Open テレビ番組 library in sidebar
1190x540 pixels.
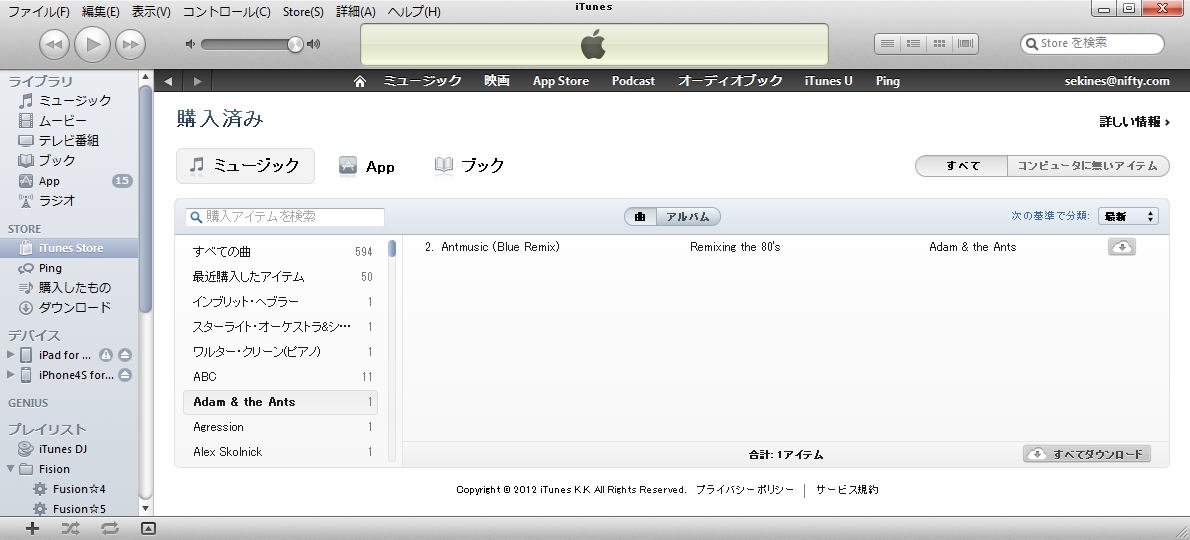(69, 141)
